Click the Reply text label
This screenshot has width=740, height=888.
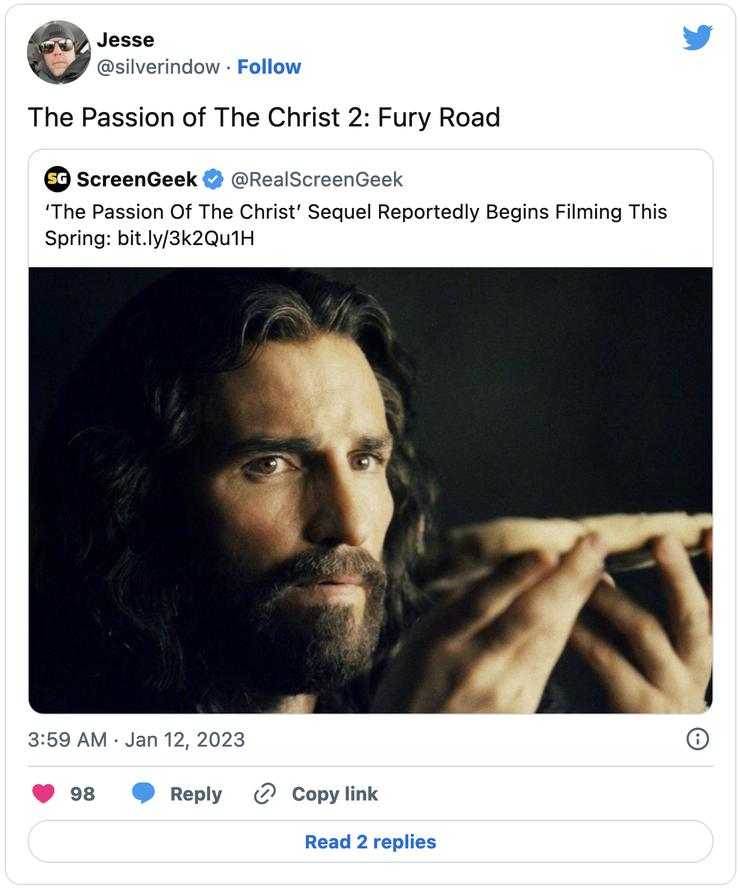tap(196, 794)
